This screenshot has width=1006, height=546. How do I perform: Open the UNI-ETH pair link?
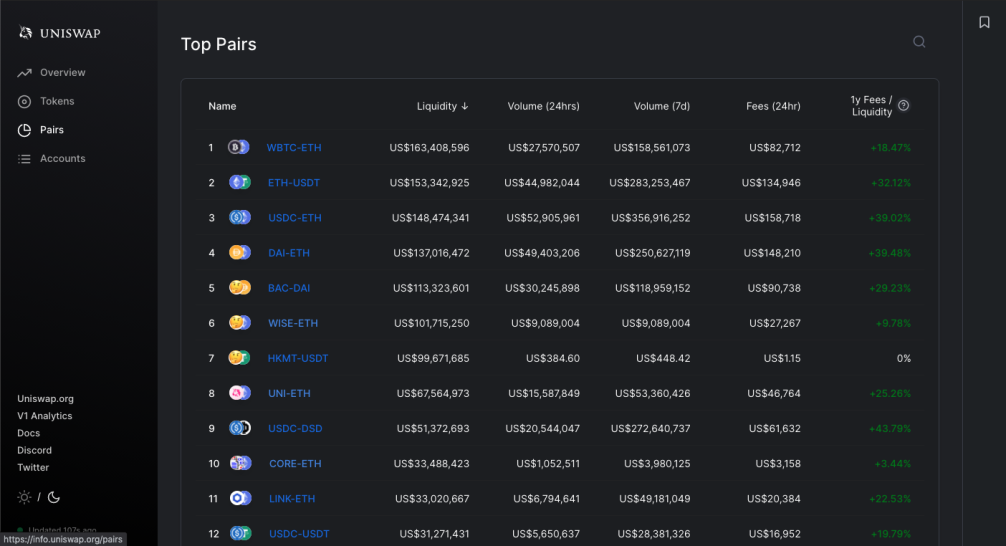pyautogui.click(x=289, y=393)
